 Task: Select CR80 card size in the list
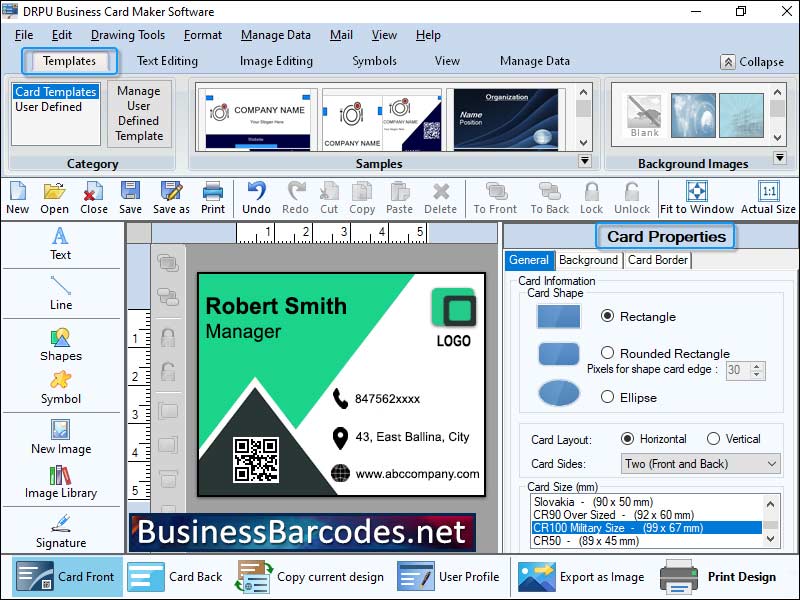(600, 538)
